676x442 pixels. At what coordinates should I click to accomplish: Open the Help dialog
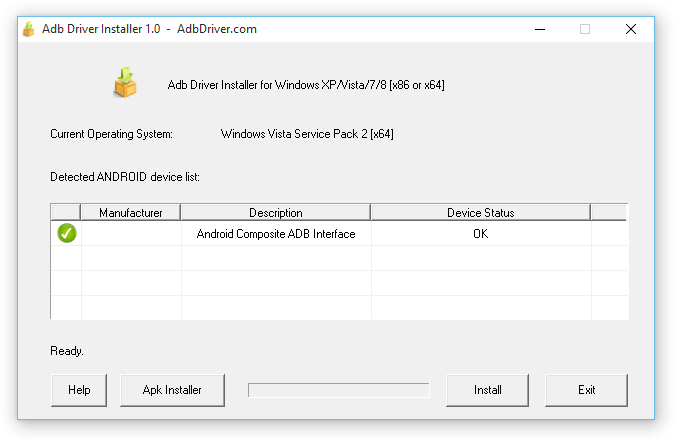[79, 390]
